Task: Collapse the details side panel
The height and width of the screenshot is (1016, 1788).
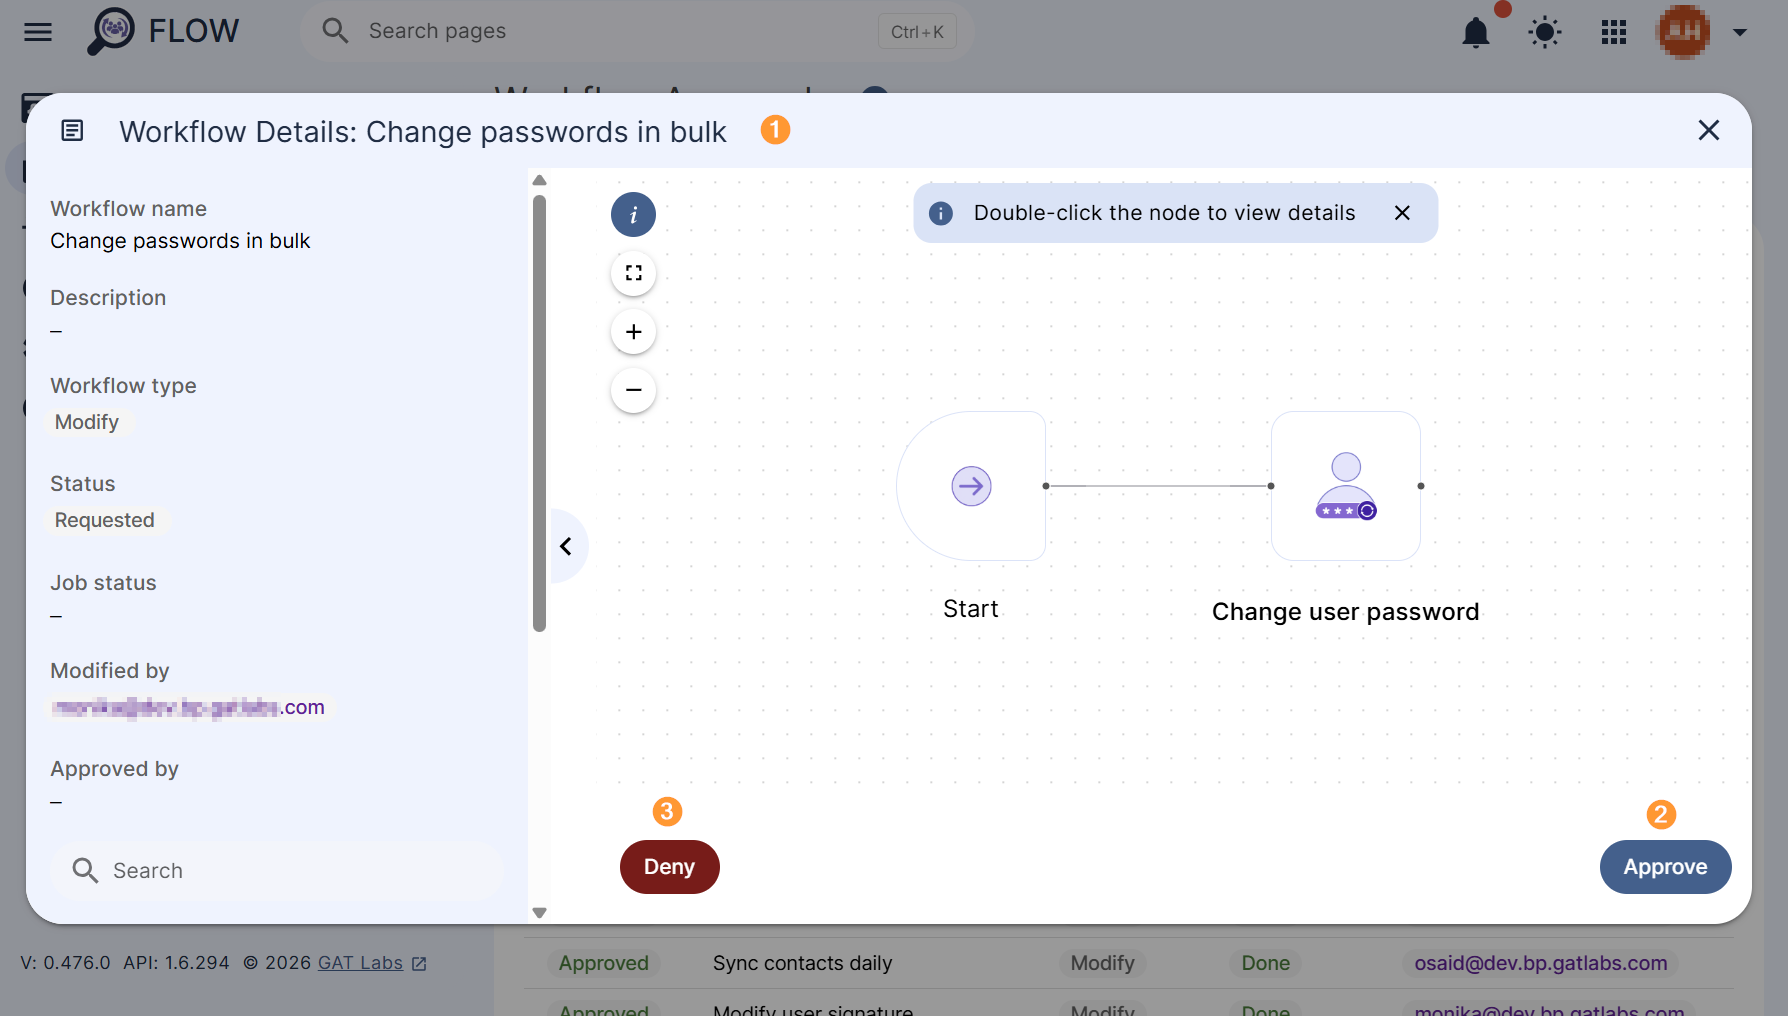Action: (567, 546)
